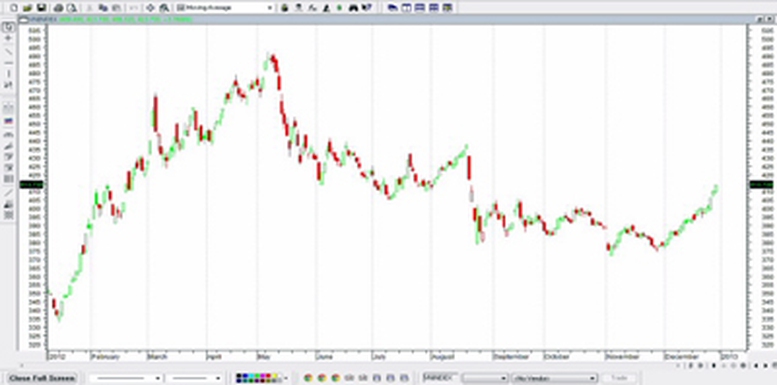Viewport: 777px width, 385px height.
Task: Select the pointer tool at the top of the sidebar
Action: tap(8, 26)
